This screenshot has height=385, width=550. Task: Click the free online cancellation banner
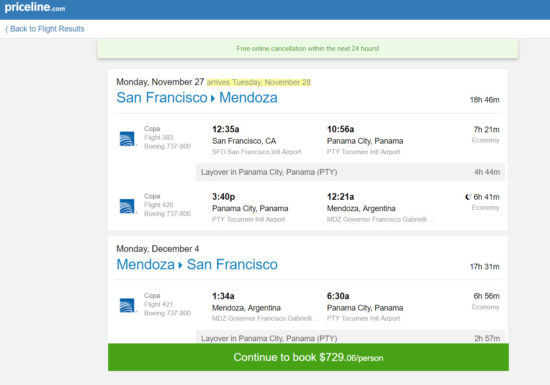coord(308,48)
